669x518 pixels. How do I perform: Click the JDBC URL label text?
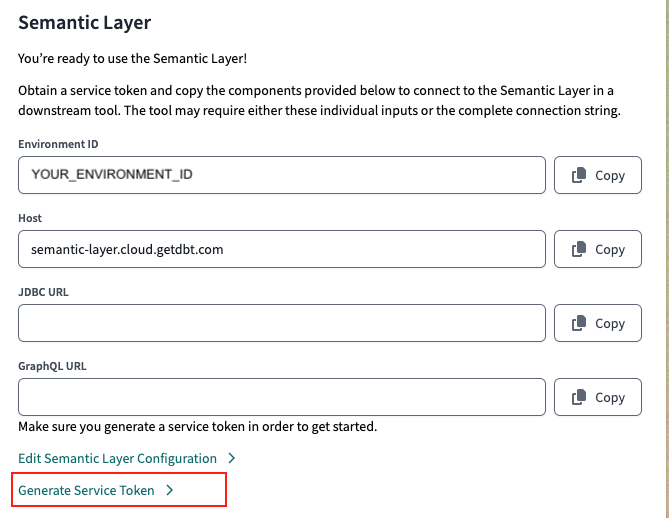pos(43,292)
